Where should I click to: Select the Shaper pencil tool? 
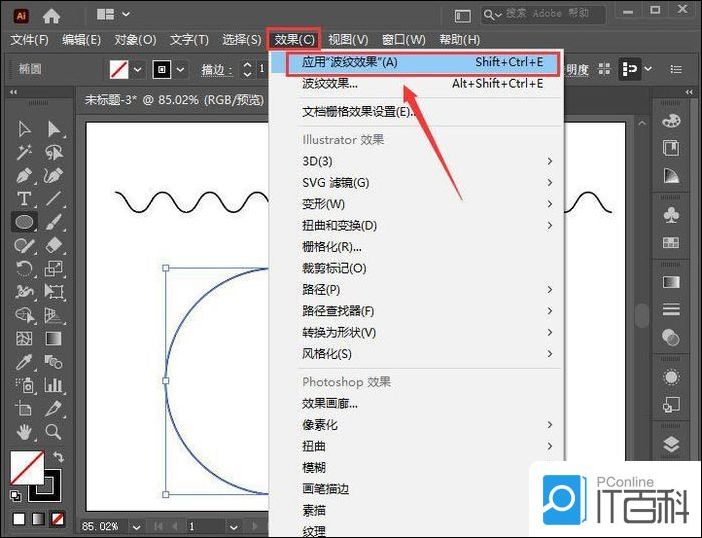[x=24, y=245]
